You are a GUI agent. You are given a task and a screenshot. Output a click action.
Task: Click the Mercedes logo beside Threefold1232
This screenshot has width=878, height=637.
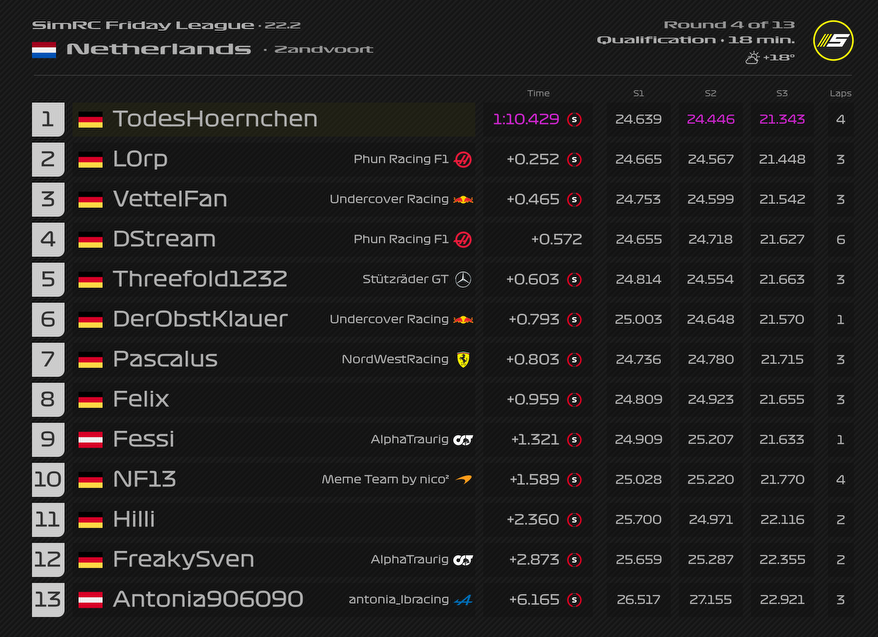click(x=463, y=279)
